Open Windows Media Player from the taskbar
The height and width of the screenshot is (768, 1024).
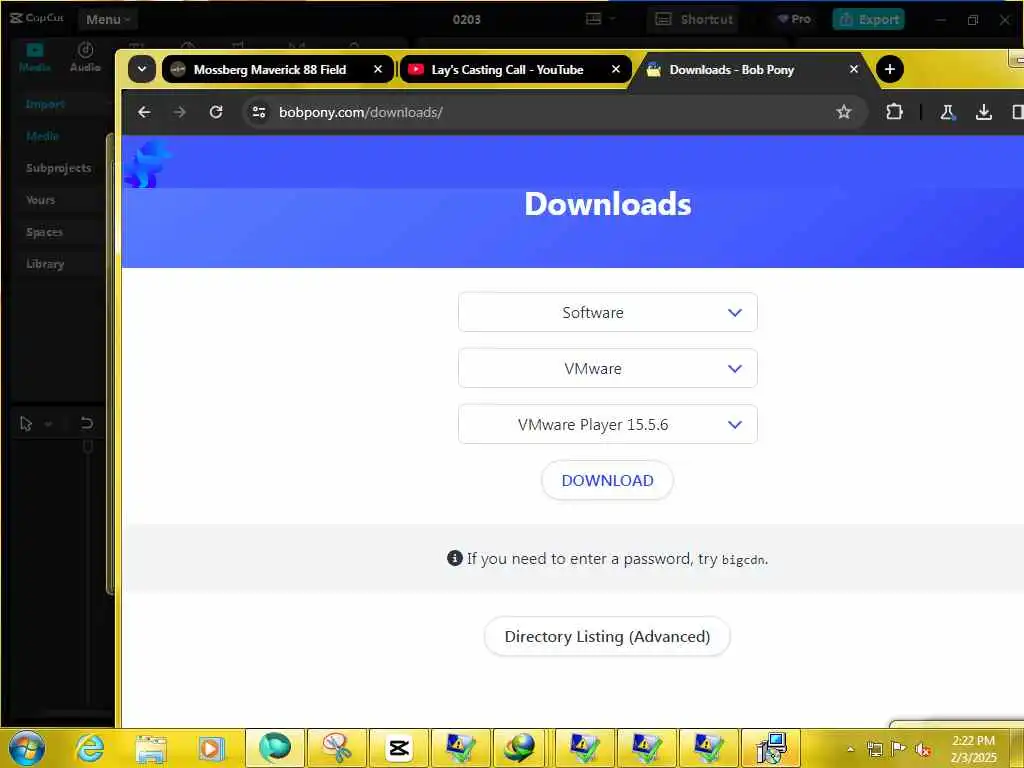point(212,748)
